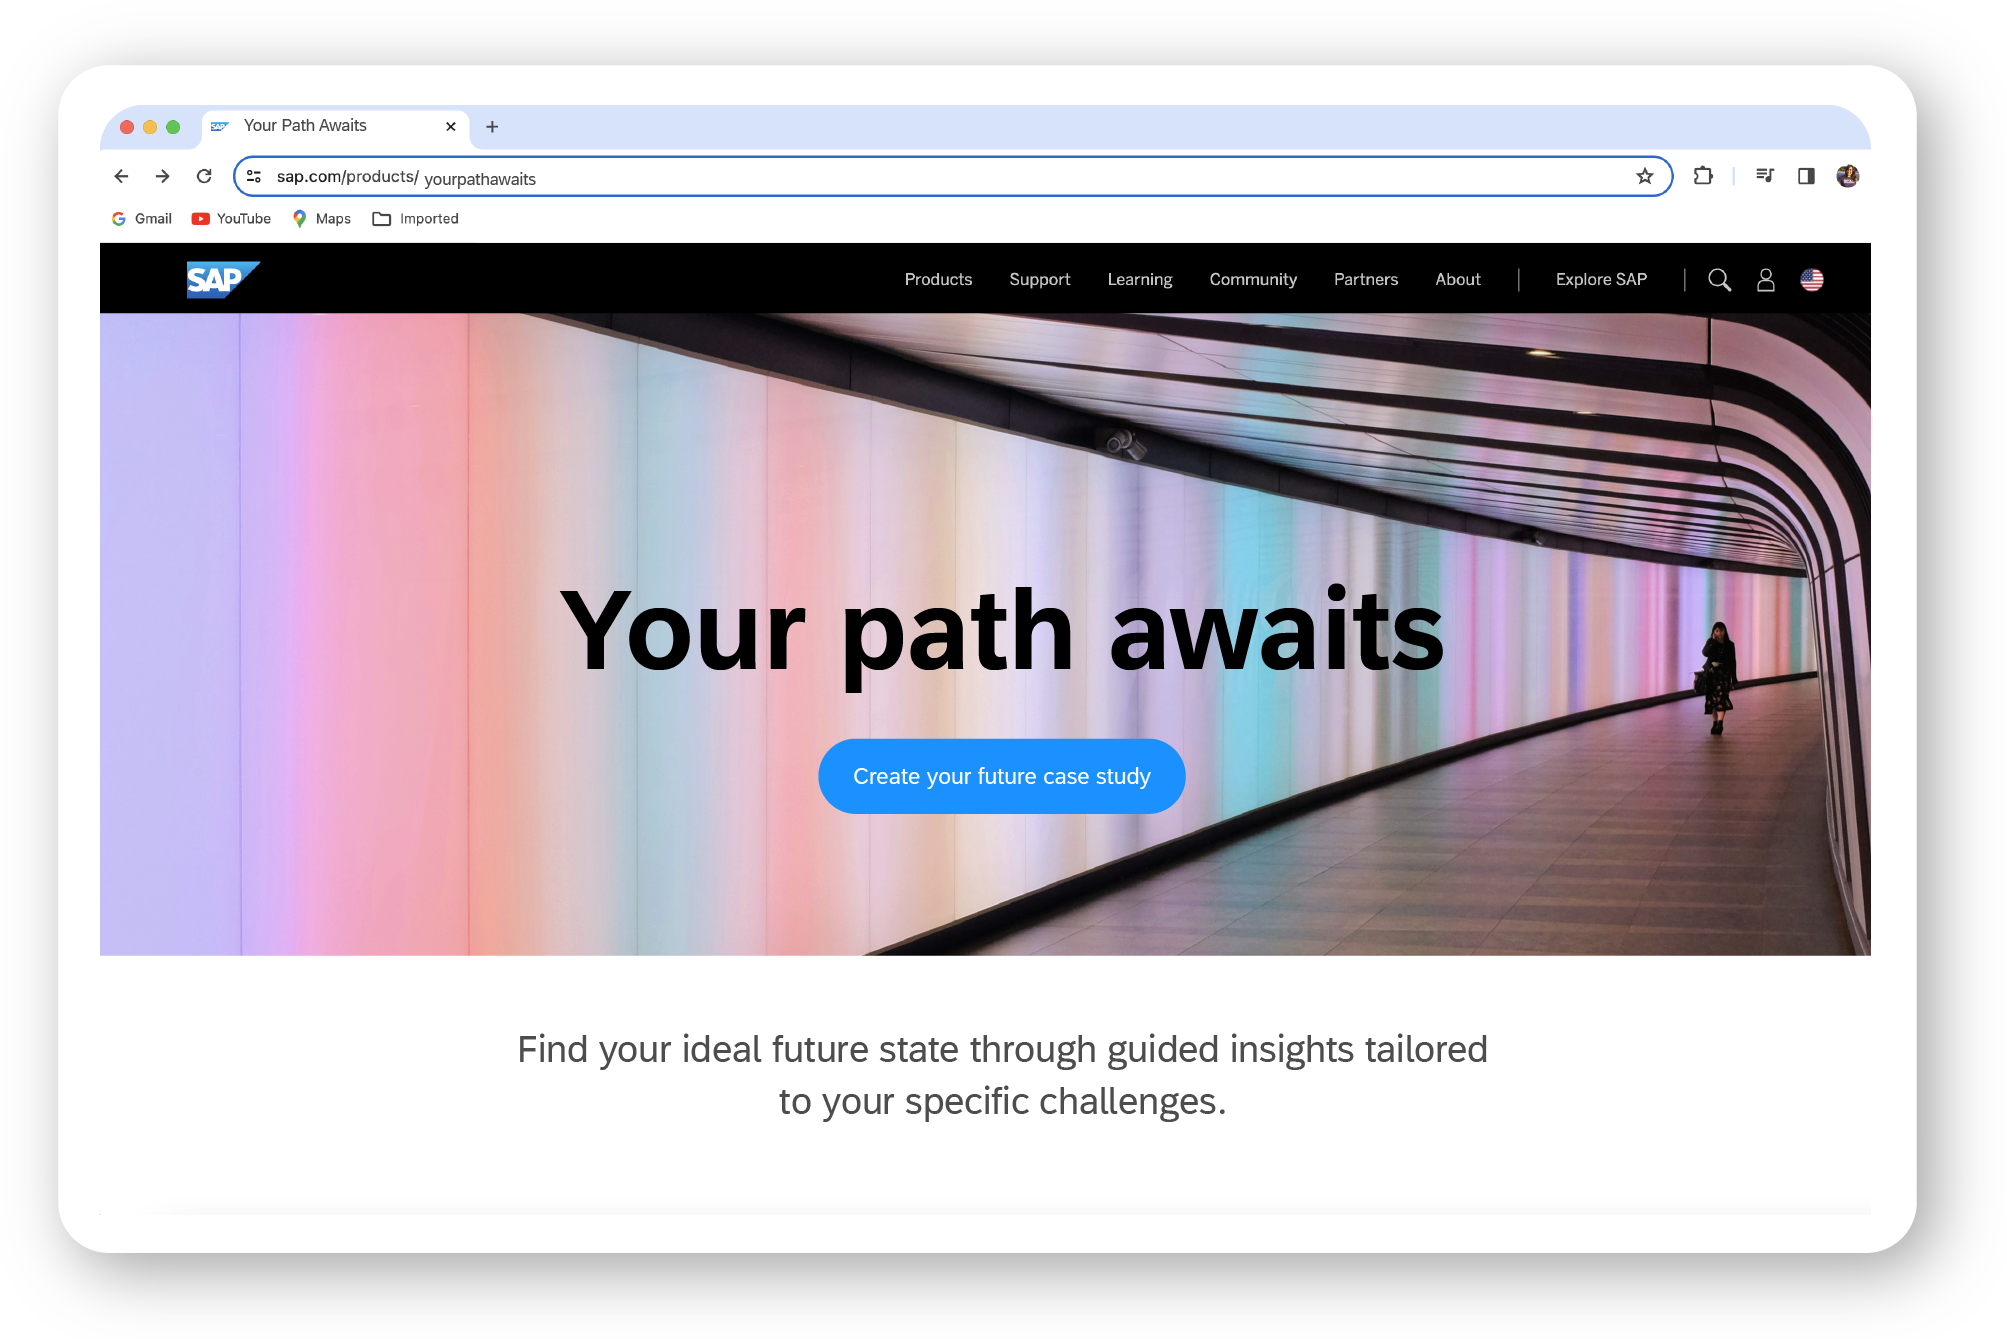The width and height of the screenshot is (2007, 1339).
Task: View site information icon in address bar
Action: click(x=254, y=177)
